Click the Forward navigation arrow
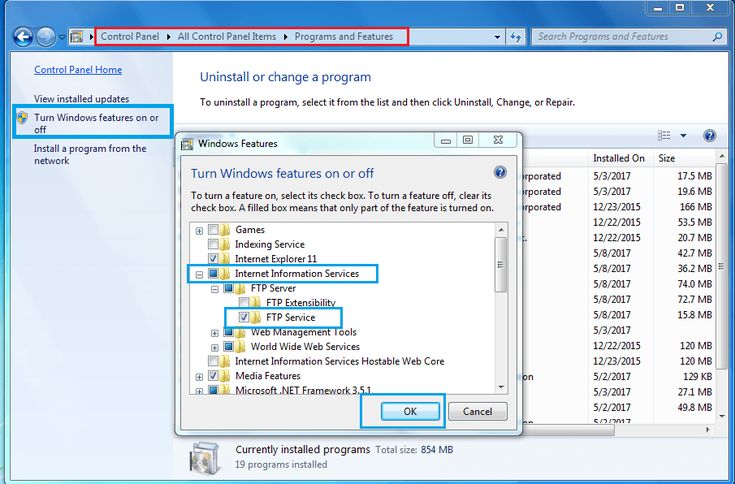The image size is (735, 484). (45, 37)
